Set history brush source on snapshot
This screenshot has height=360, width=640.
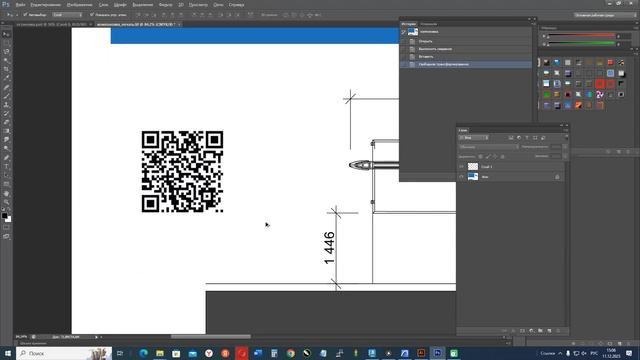[404, 32]
